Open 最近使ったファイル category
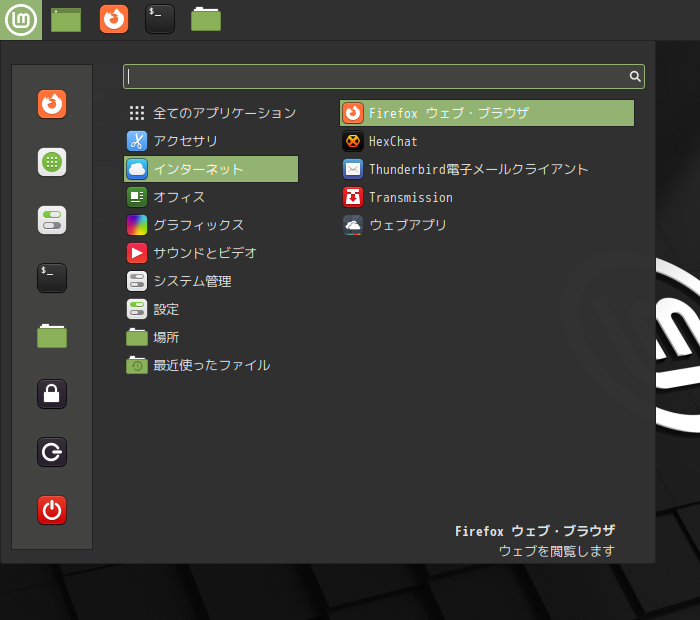The height and width of the screenshot is (620, 700). pos(211,366)
